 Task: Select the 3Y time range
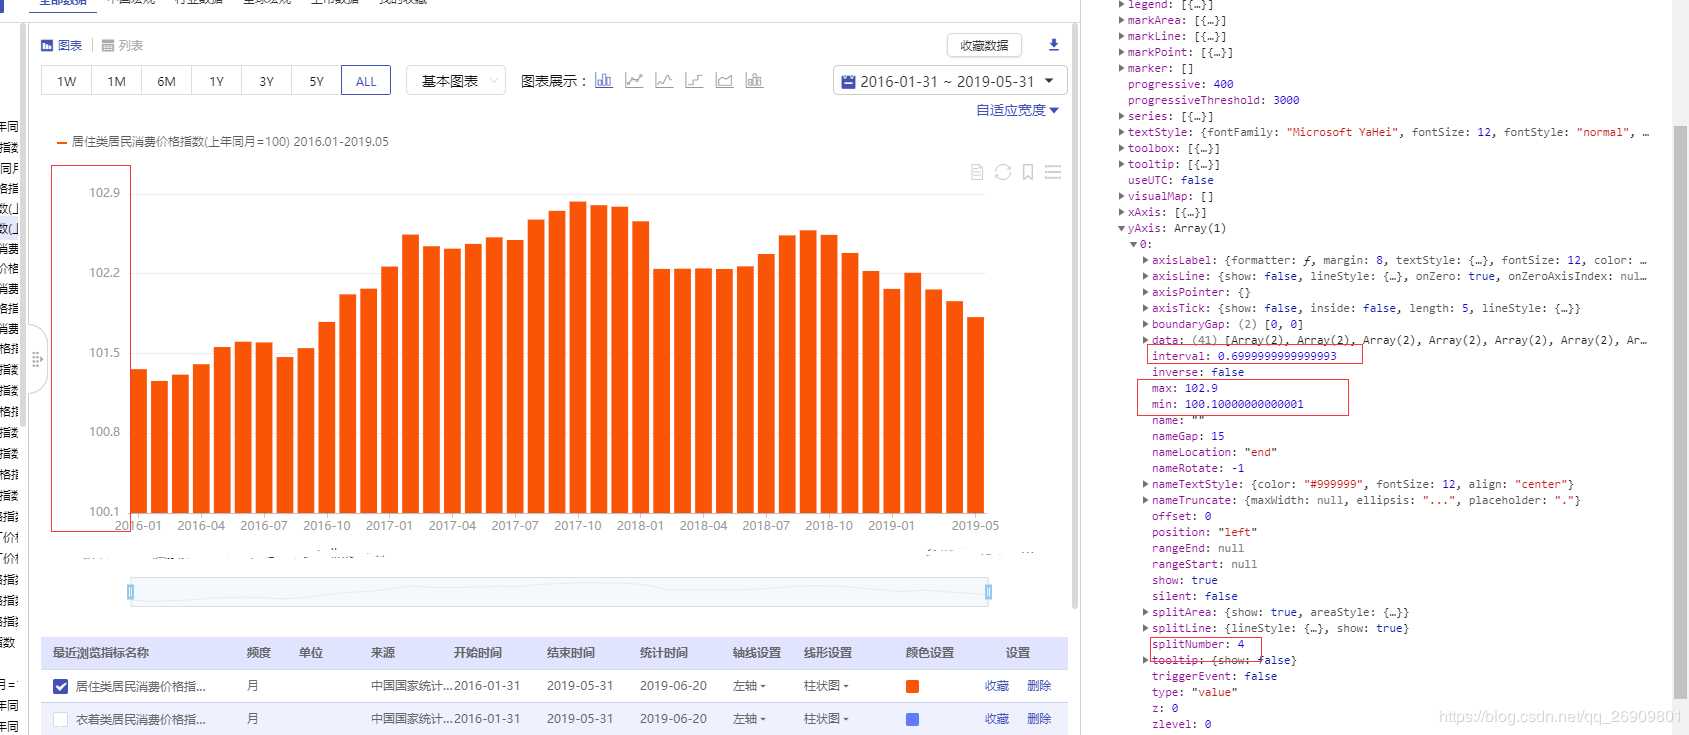coord(266,81)
